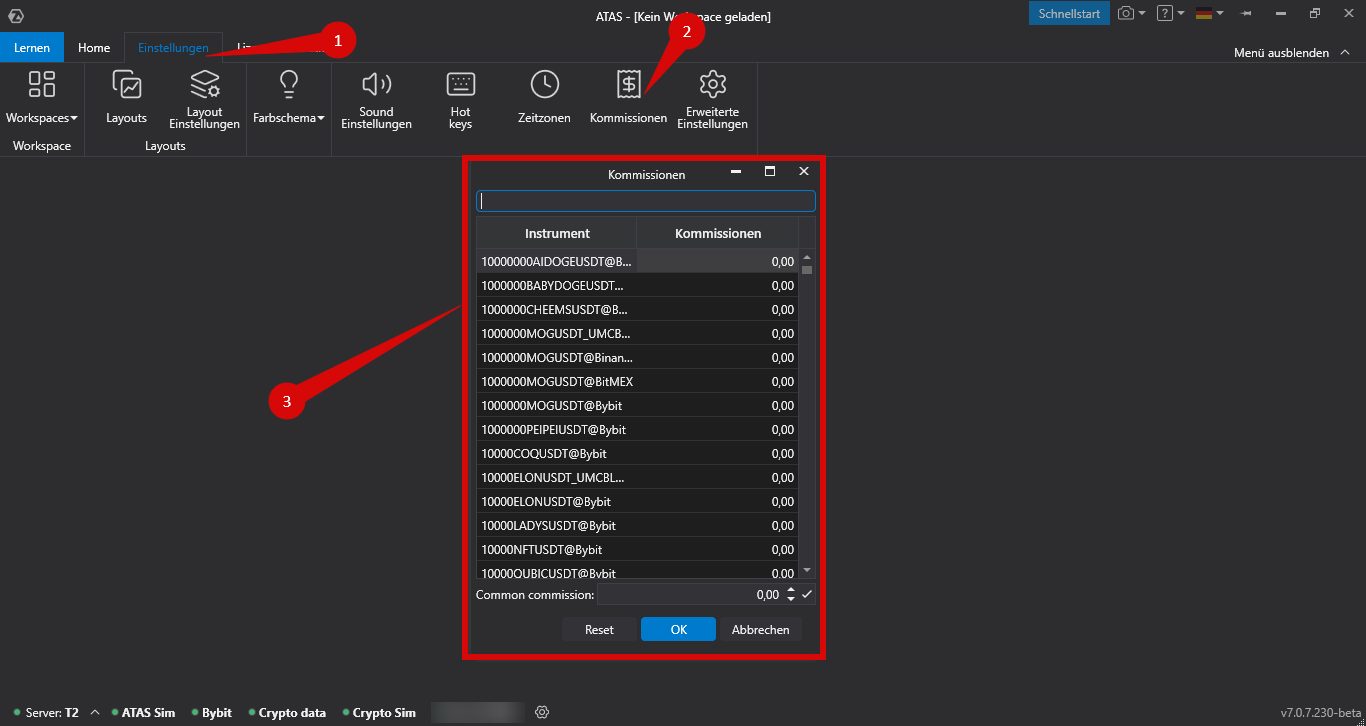Select the 1000000MOGUSDT_UMCB row
Viewport: 1366px width, 726px height.
pyautogui.click(x=637, y=333)
